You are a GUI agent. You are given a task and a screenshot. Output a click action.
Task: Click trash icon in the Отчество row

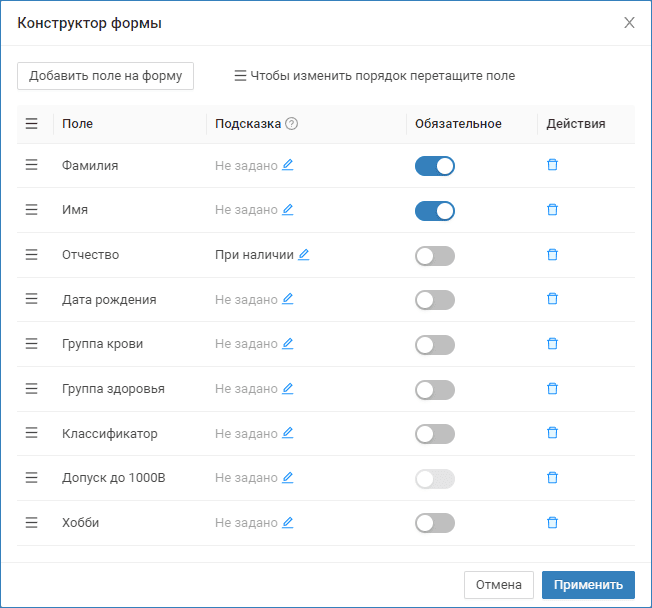[x=552, y=255]
